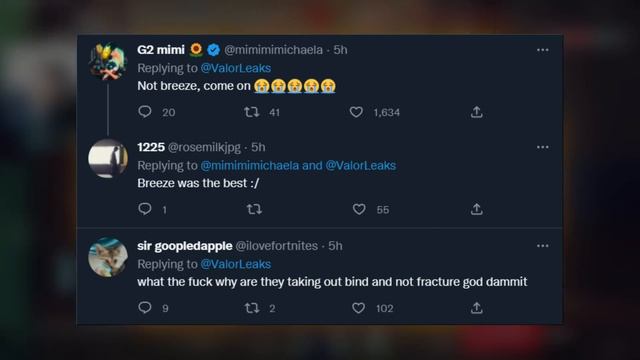640x360 pixels.
Task: Open more options on 1225's tweet
Action: [542, 147]
